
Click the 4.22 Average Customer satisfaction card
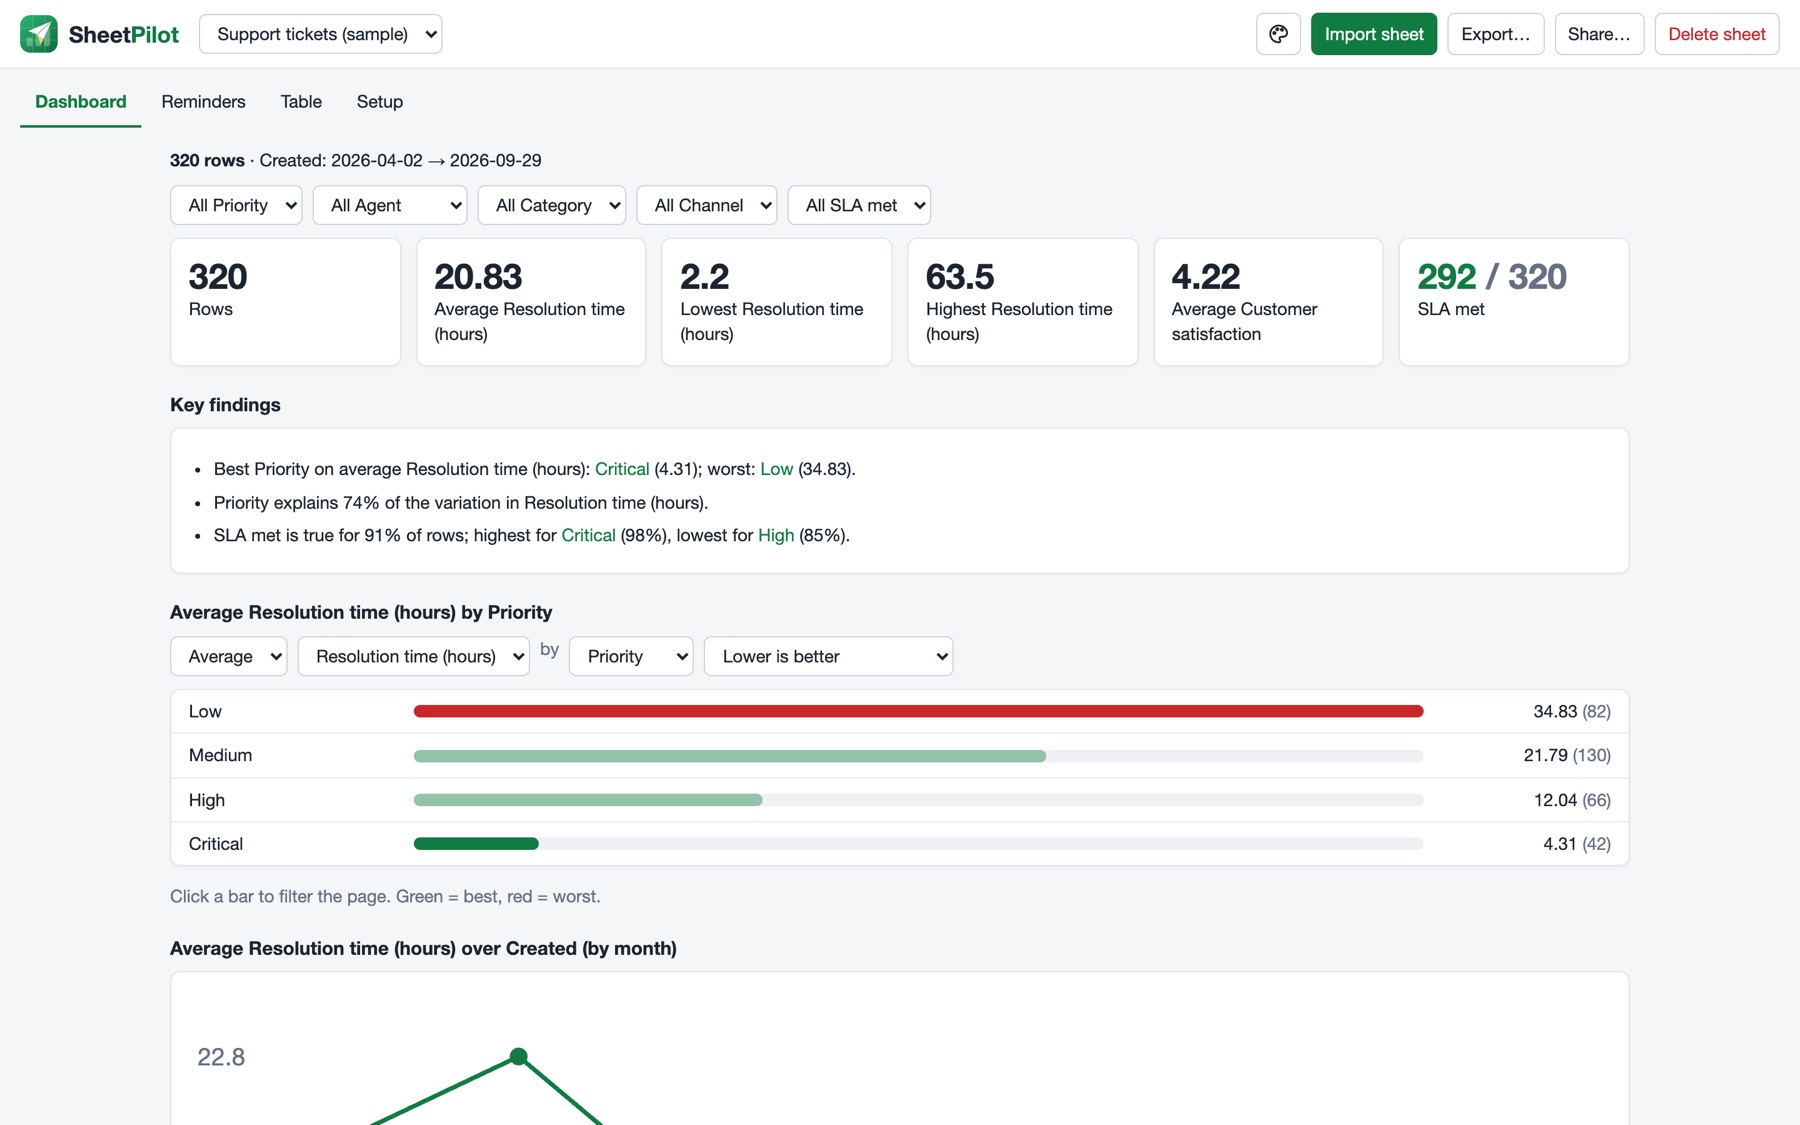(x=1268, y=302)
